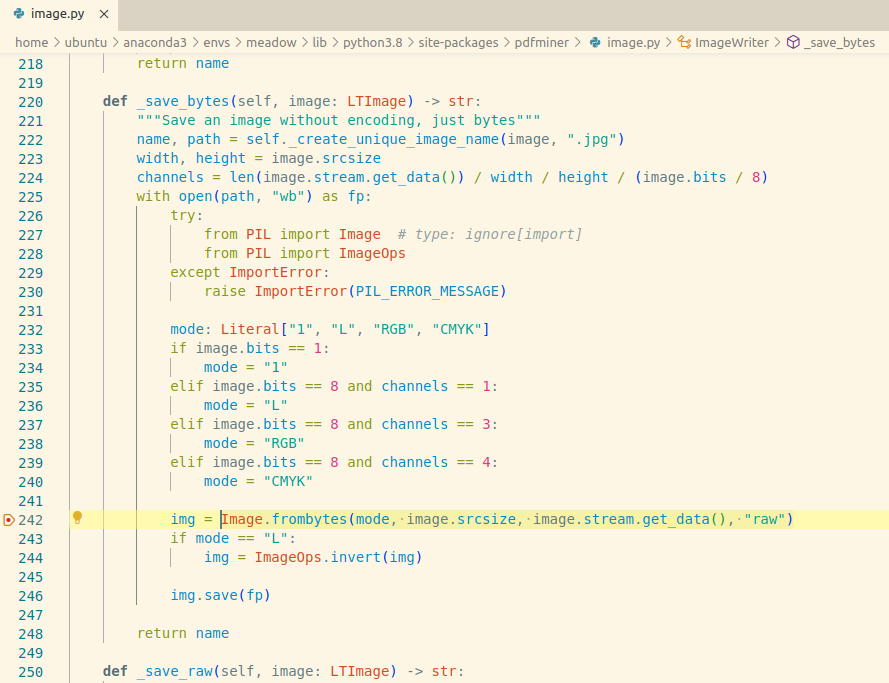Image resolution: width=889 pixels, height=683 pixels.
Task: Click 'channels' variable on line 224
Action: coord(170,177)
